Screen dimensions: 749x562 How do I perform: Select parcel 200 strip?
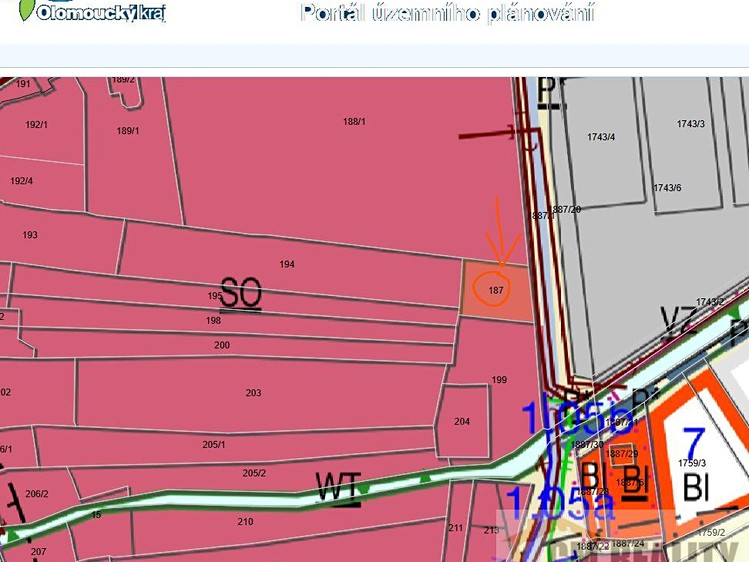222,345
